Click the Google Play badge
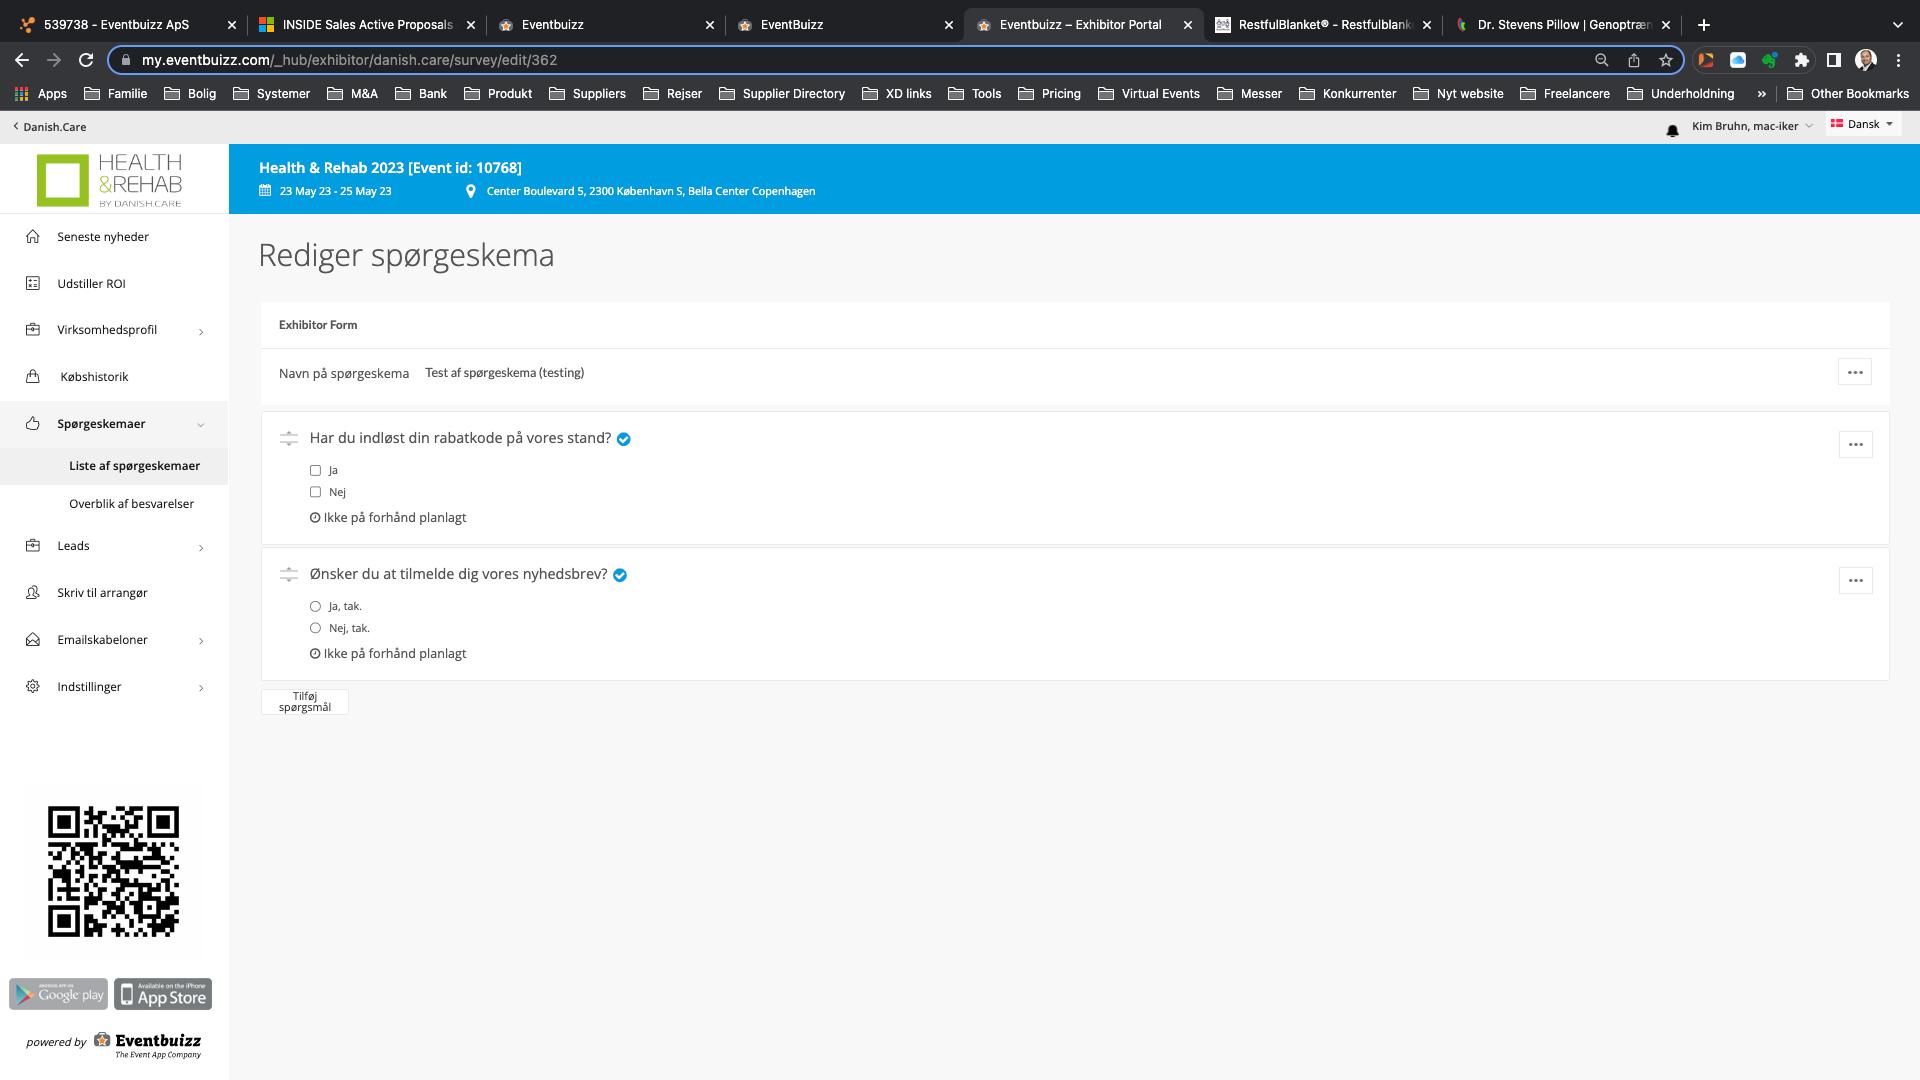 coord(58,994)
